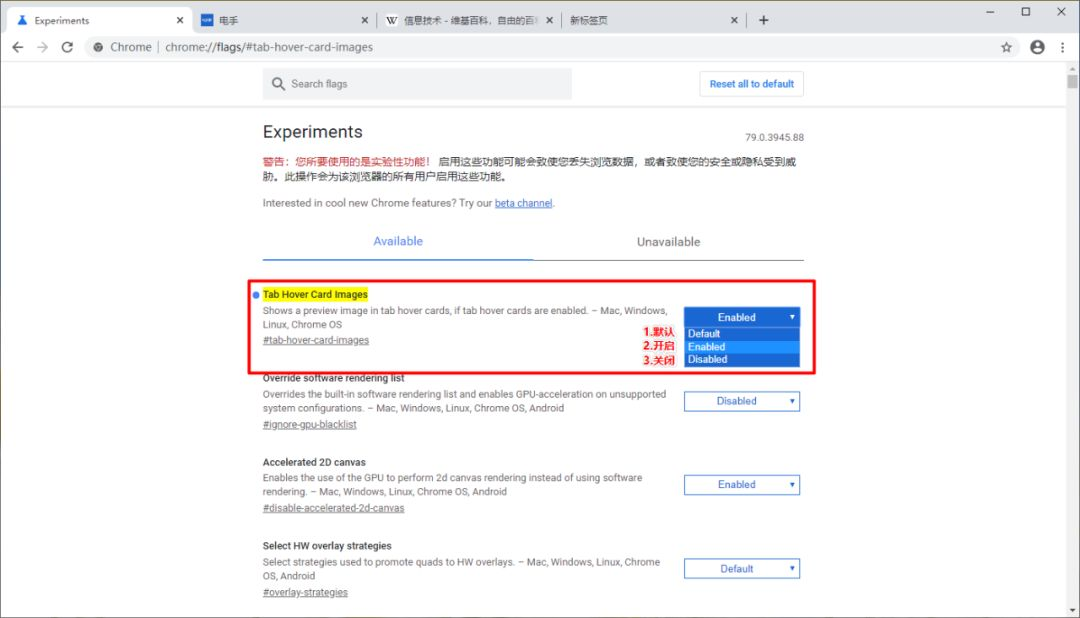Open the #ignore-gpu-blacklist anchor link
Screen dimensions: 1080x618
[309, 424]
